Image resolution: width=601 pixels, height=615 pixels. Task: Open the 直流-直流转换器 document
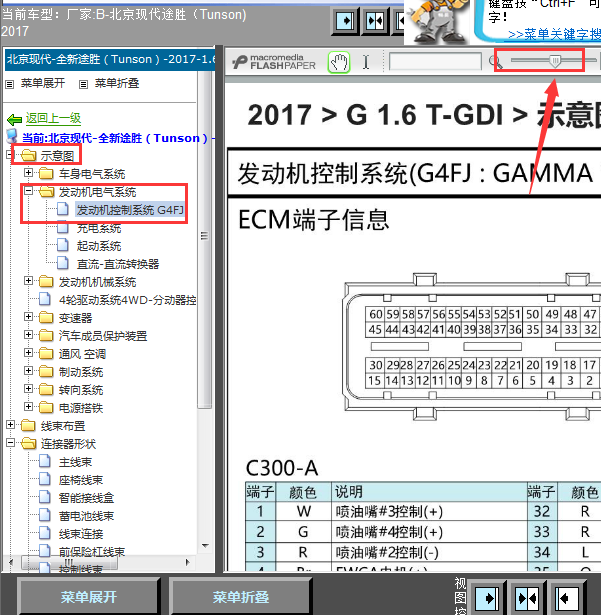(118, 264)
